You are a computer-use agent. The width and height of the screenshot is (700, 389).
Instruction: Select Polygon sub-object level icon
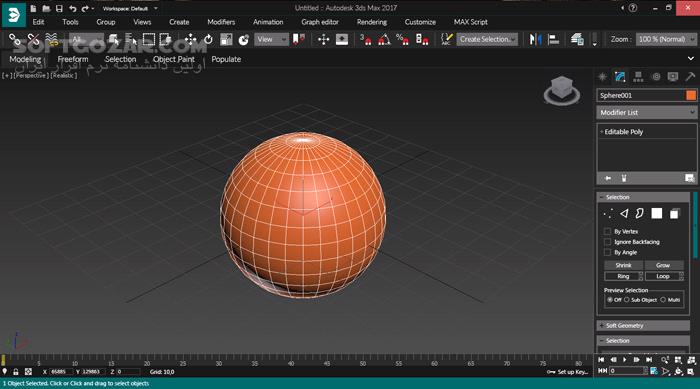pyautogui.click(x=657, y=213)
